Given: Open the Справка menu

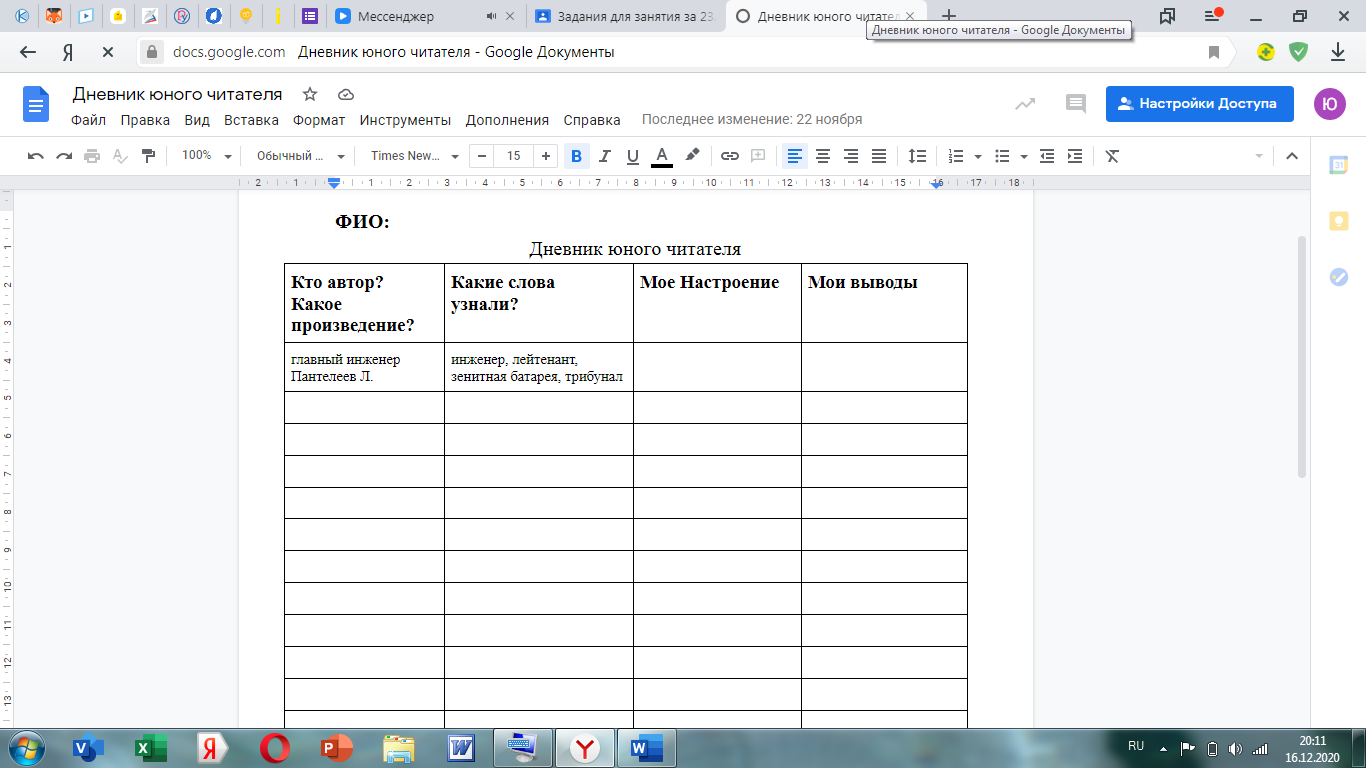Looking at the screenshot, I should click(592, 120).
